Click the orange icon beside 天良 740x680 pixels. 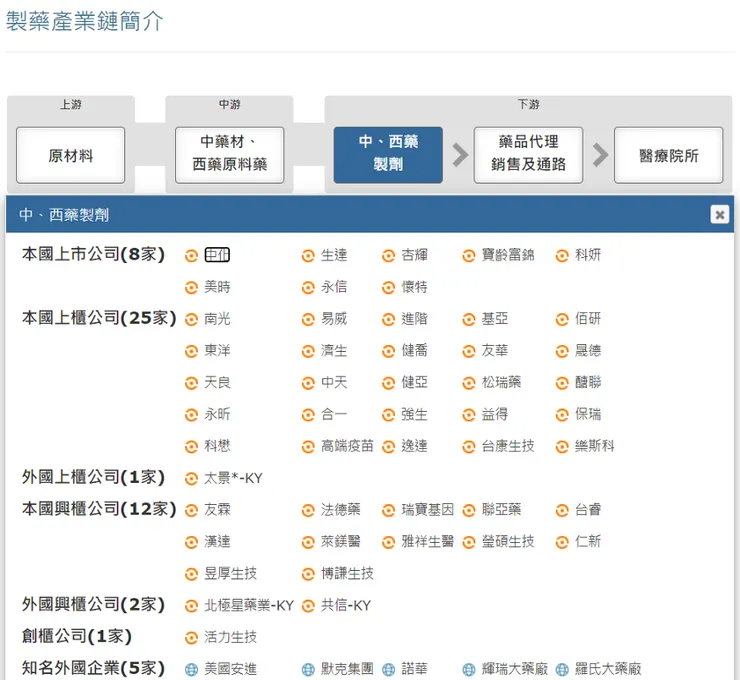tap(191, 383)
